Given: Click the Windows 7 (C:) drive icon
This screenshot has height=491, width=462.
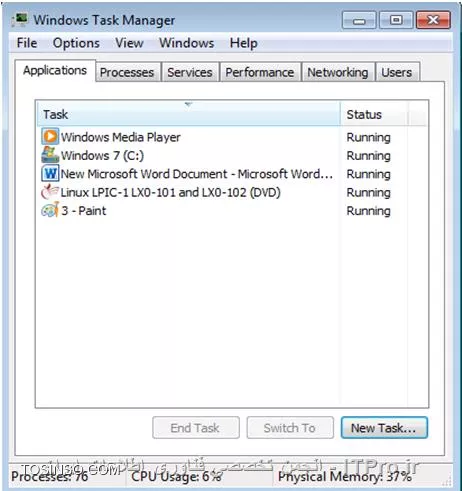Looking at the screenshot, I should tap(50, 155).
